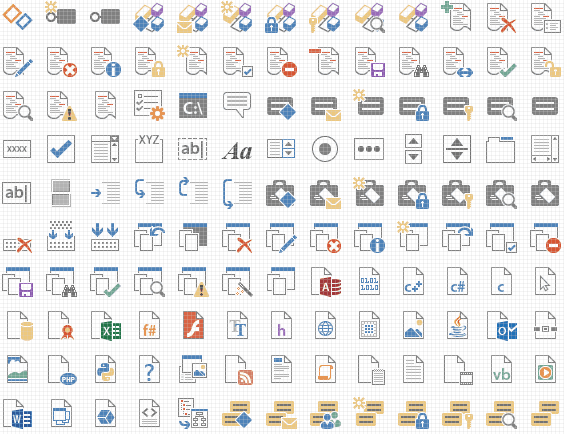Click the file with mouse cursor icon
Viewport: 564px width, 434px height.
coord(545,281)
